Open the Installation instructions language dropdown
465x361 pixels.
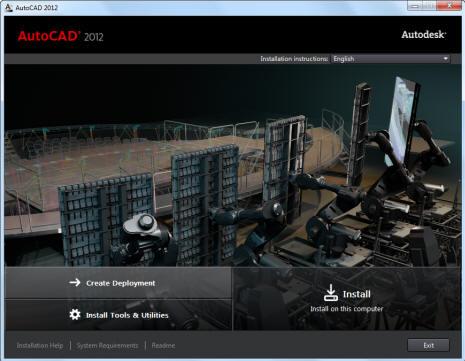click(390, 59)
